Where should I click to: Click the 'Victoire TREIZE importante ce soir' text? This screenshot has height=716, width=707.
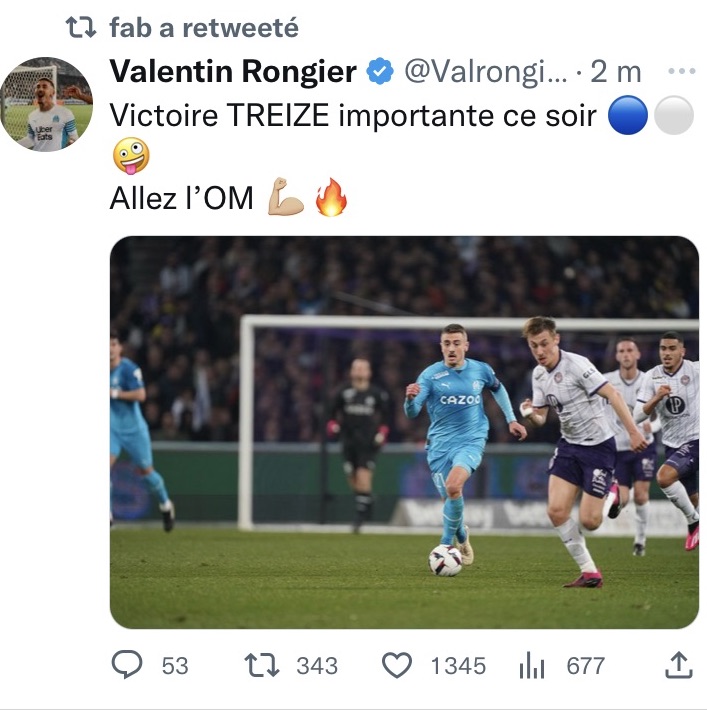(355, 116)
